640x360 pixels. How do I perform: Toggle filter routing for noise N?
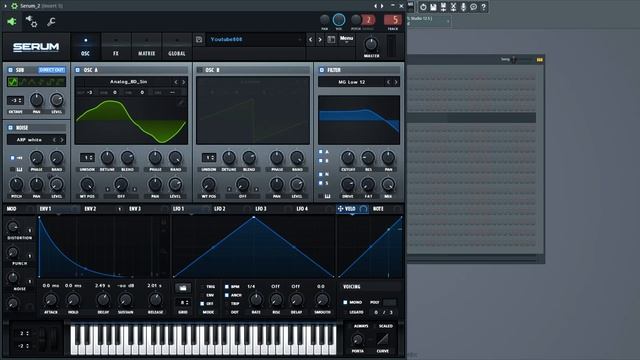[320, 174]
